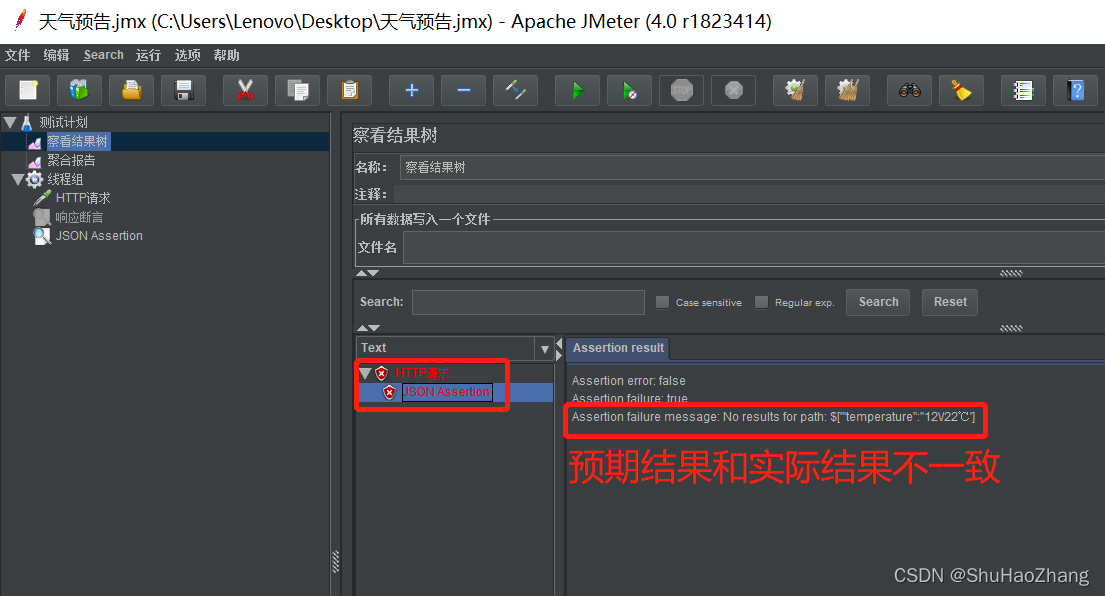
Task: Collapse all nodes with minus icon
Action: click(464, 90)
